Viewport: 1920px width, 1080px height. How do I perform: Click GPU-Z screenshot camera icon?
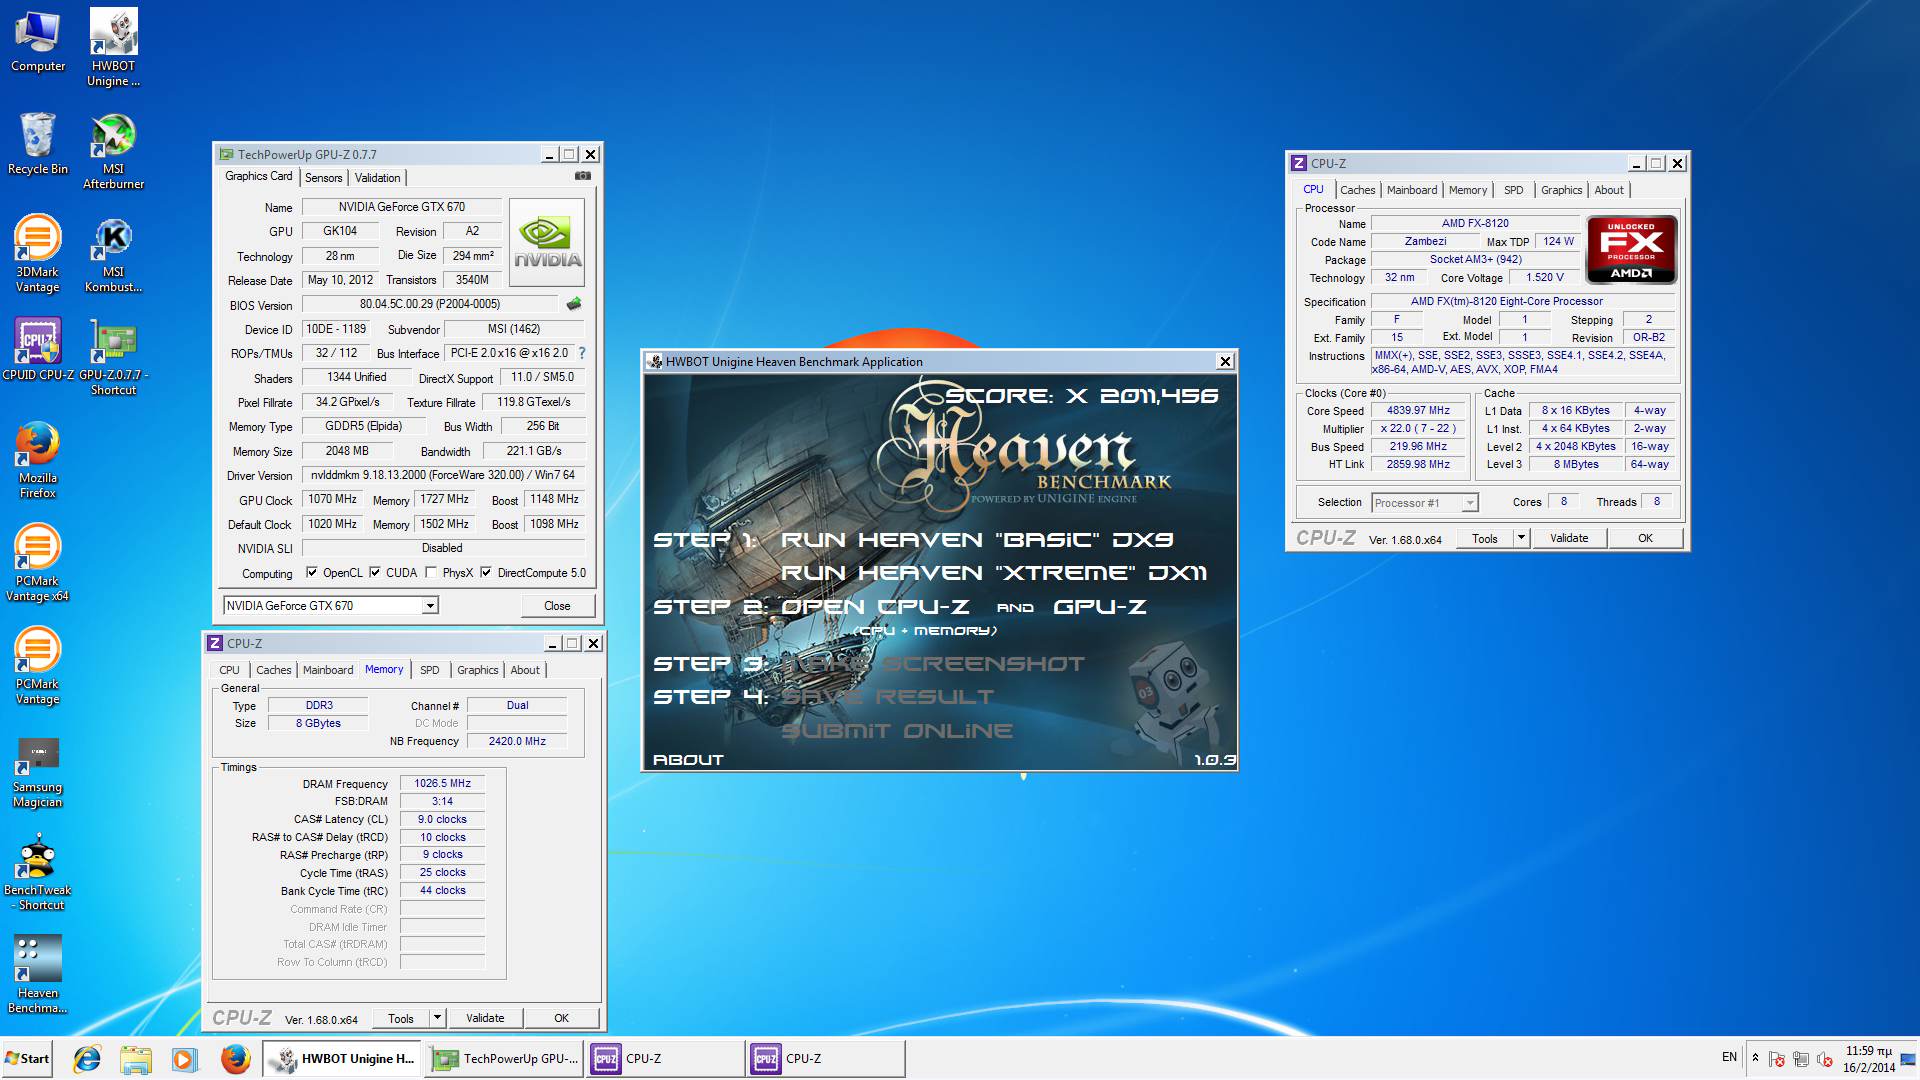coord(582,176)
